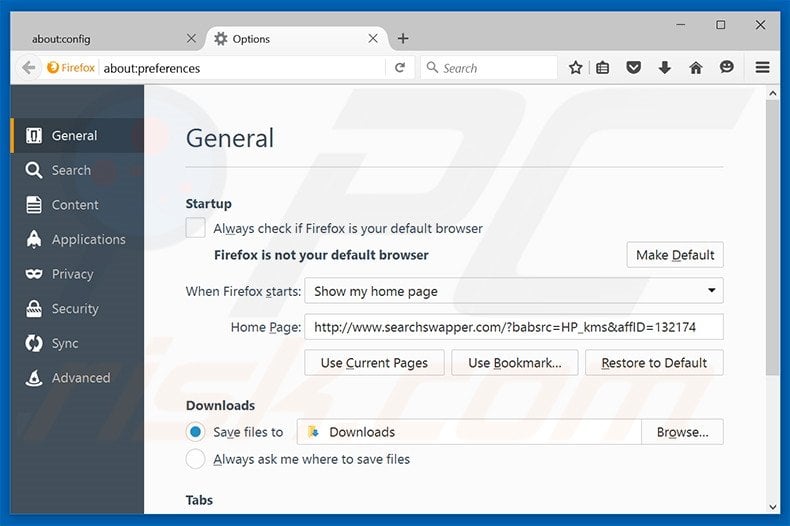Reload the page with the refresh icon

[400, 68]
